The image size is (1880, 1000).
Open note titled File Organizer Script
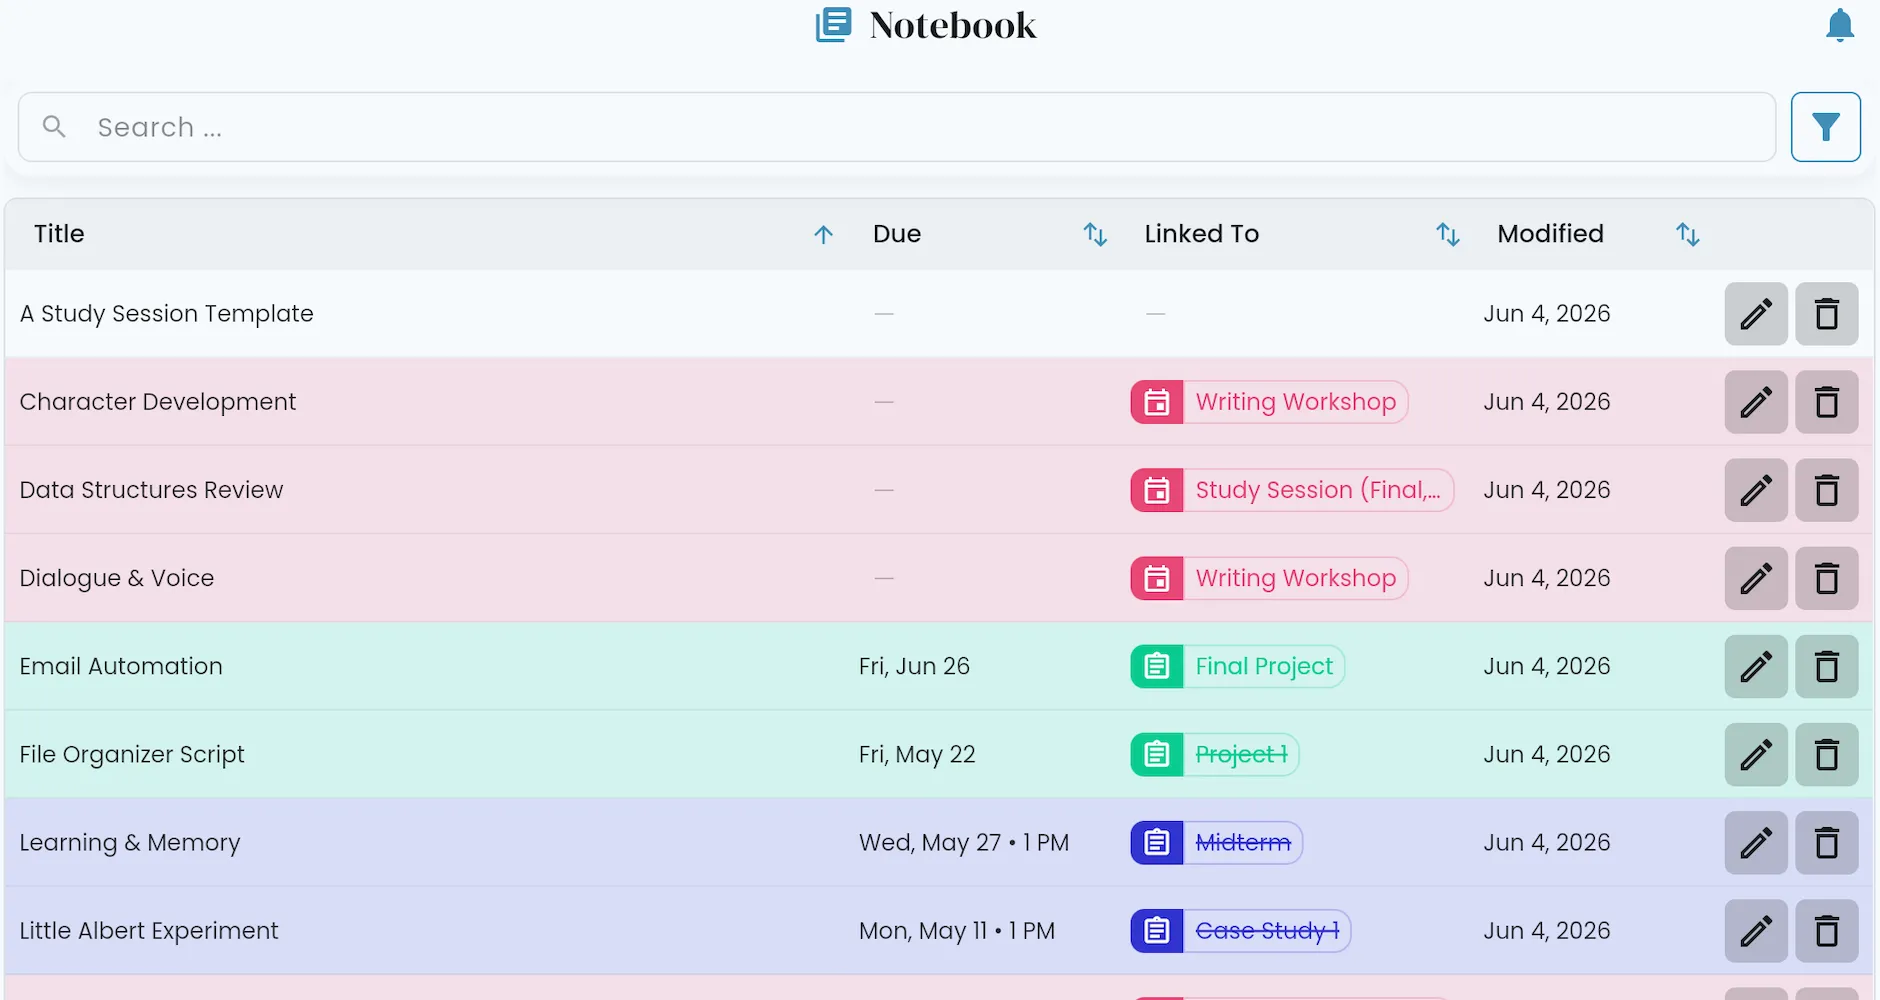click(131, 754)
